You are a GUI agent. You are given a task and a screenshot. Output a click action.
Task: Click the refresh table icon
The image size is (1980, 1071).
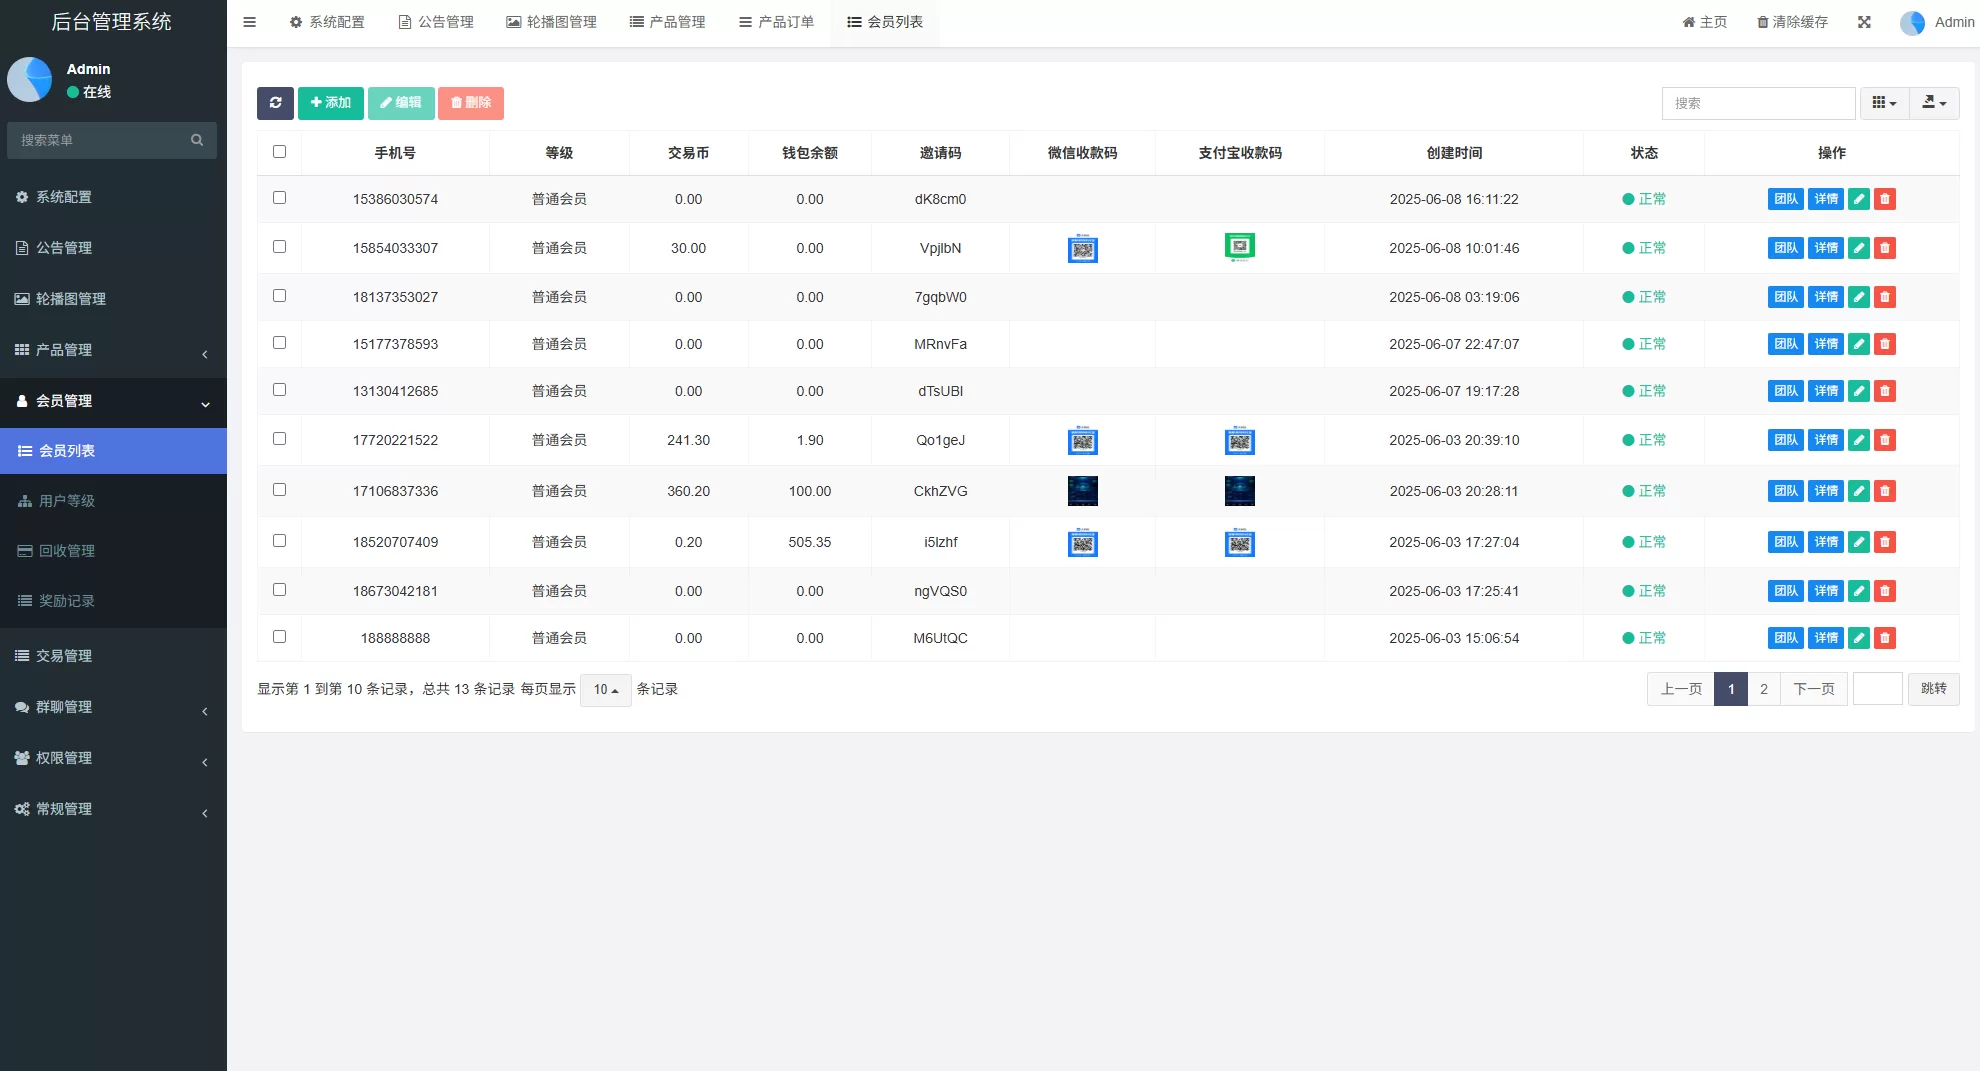(275, 103)
